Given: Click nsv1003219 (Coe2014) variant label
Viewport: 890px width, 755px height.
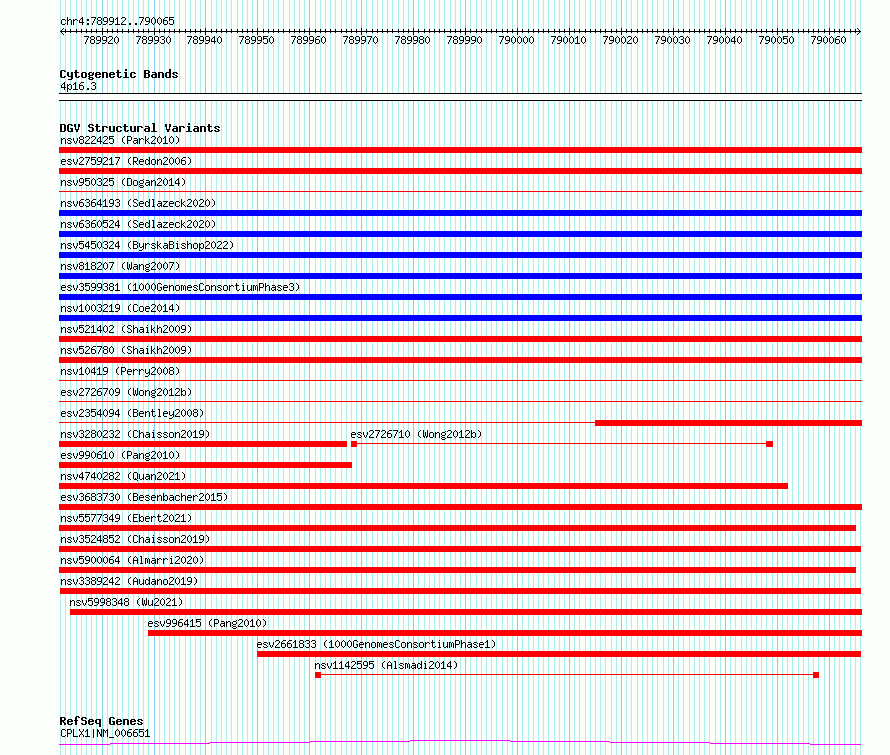Looking at the screenshot, I should coord(120,308).
